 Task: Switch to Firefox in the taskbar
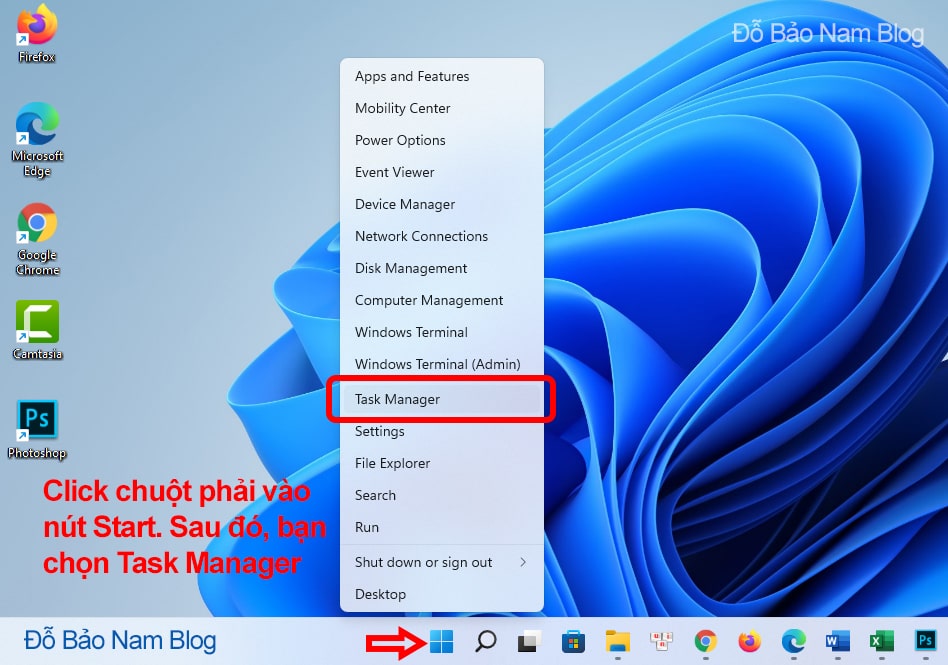(750, 641)
